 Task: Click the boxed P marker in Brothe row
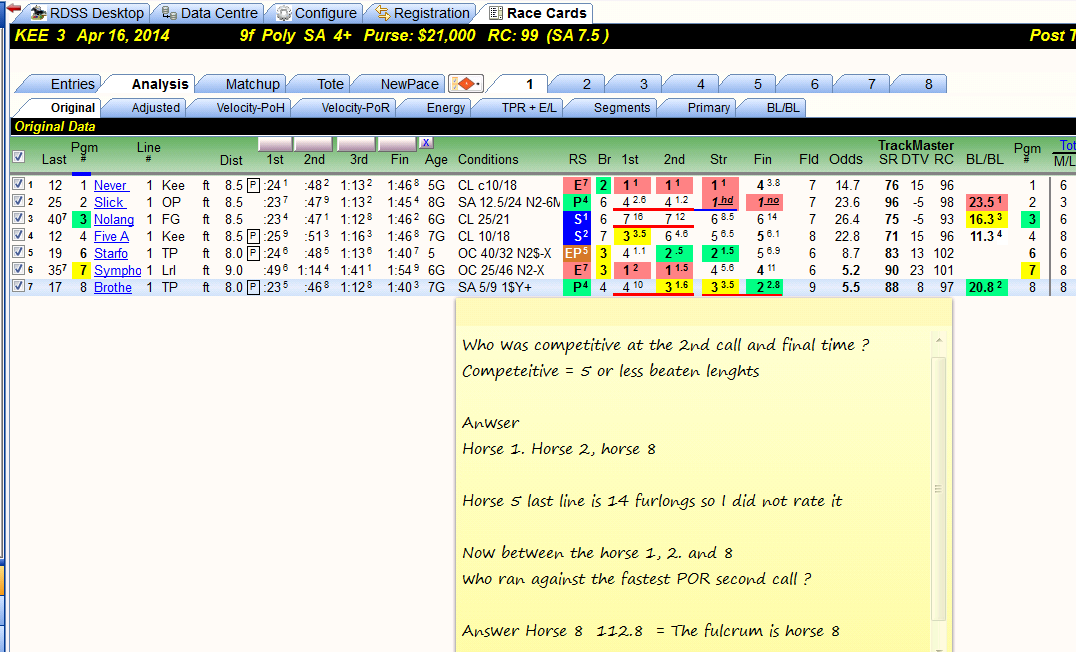tap(253, 288)
